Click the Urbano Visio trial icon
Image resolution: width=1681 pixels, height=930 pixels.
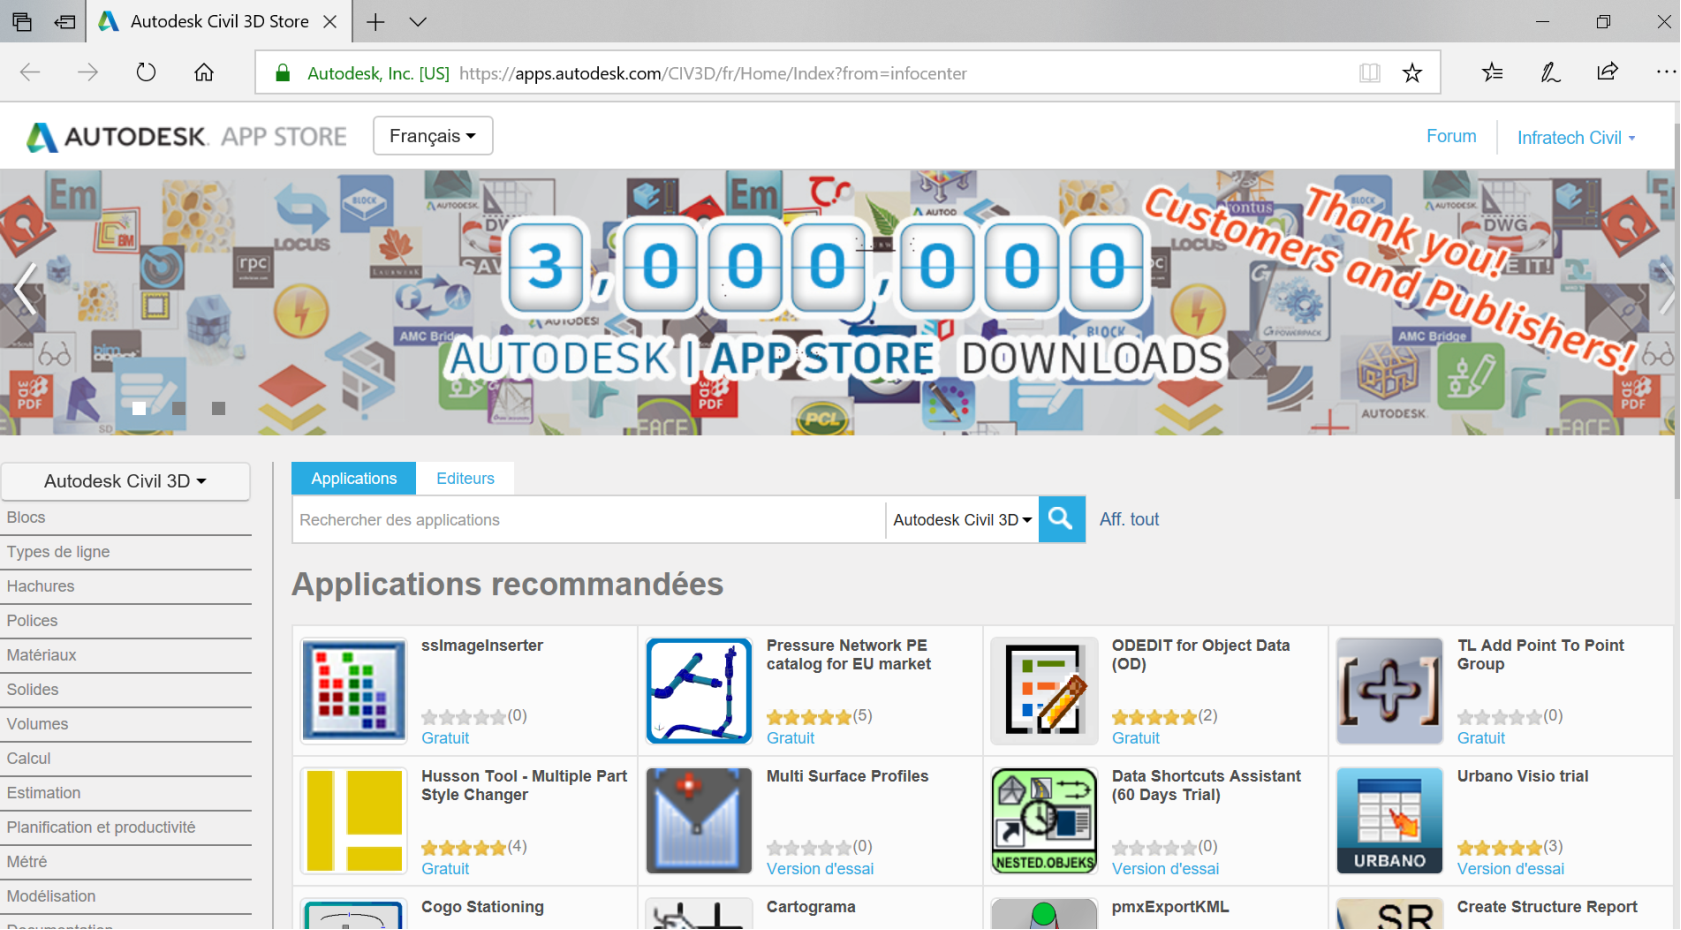1389,821
